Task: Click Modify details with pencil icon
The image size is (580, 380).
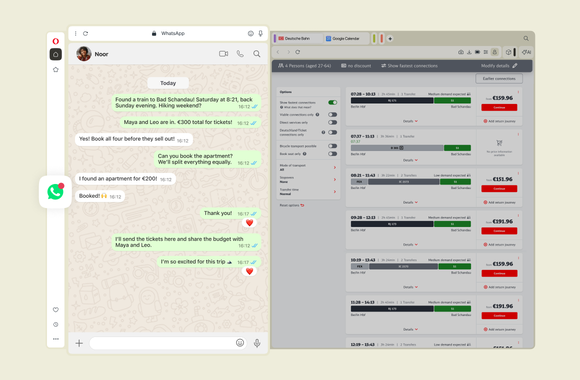Action: [x=499, y=65]
